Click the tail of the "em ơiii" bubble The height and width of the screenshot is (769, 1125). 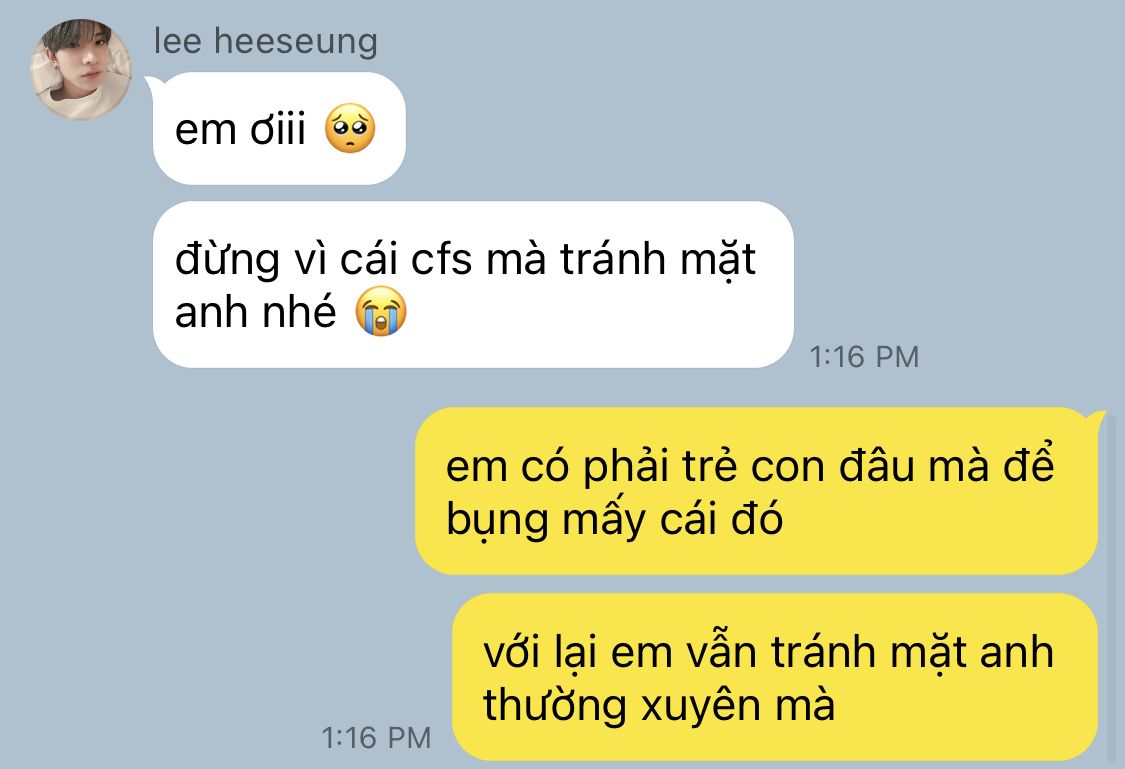pos(152,85)
